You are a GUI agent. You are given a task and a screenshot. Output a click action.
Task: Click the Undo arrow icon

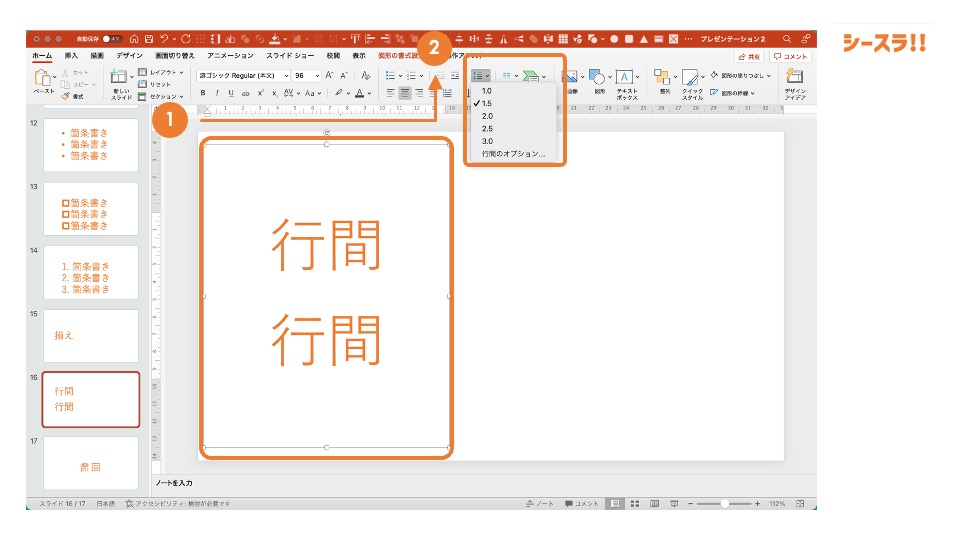(164, 39)
